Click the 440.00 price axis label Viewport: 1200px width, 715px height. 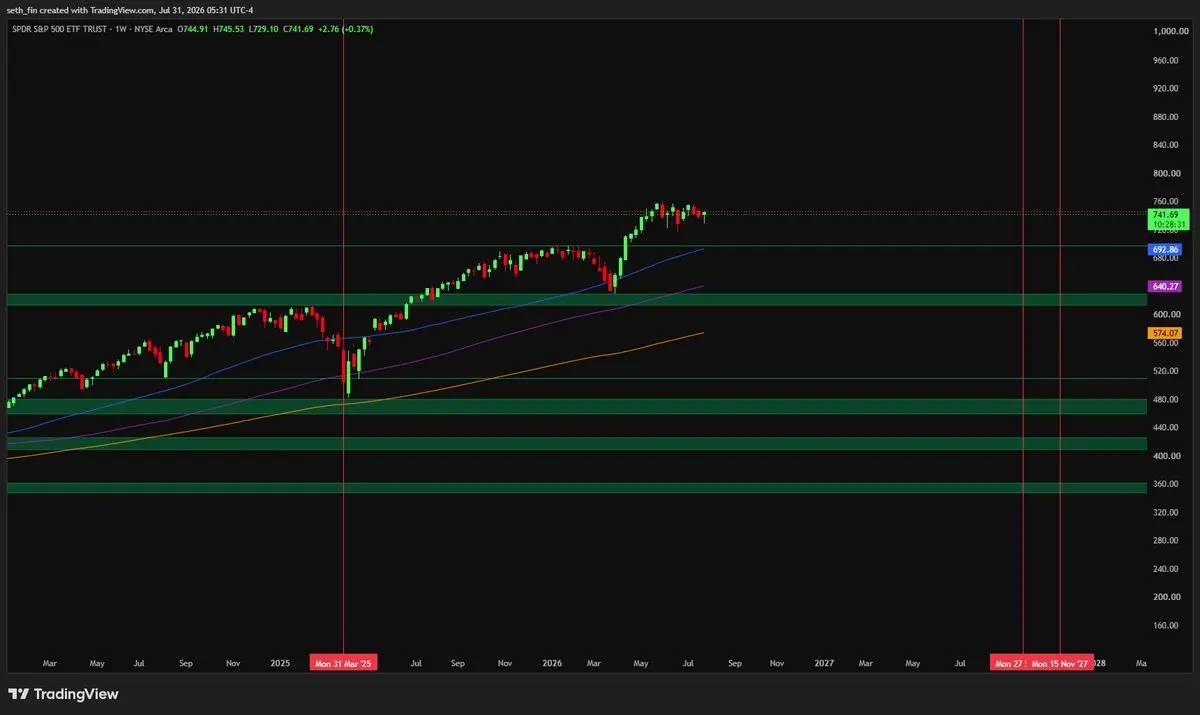point(1167,427)
